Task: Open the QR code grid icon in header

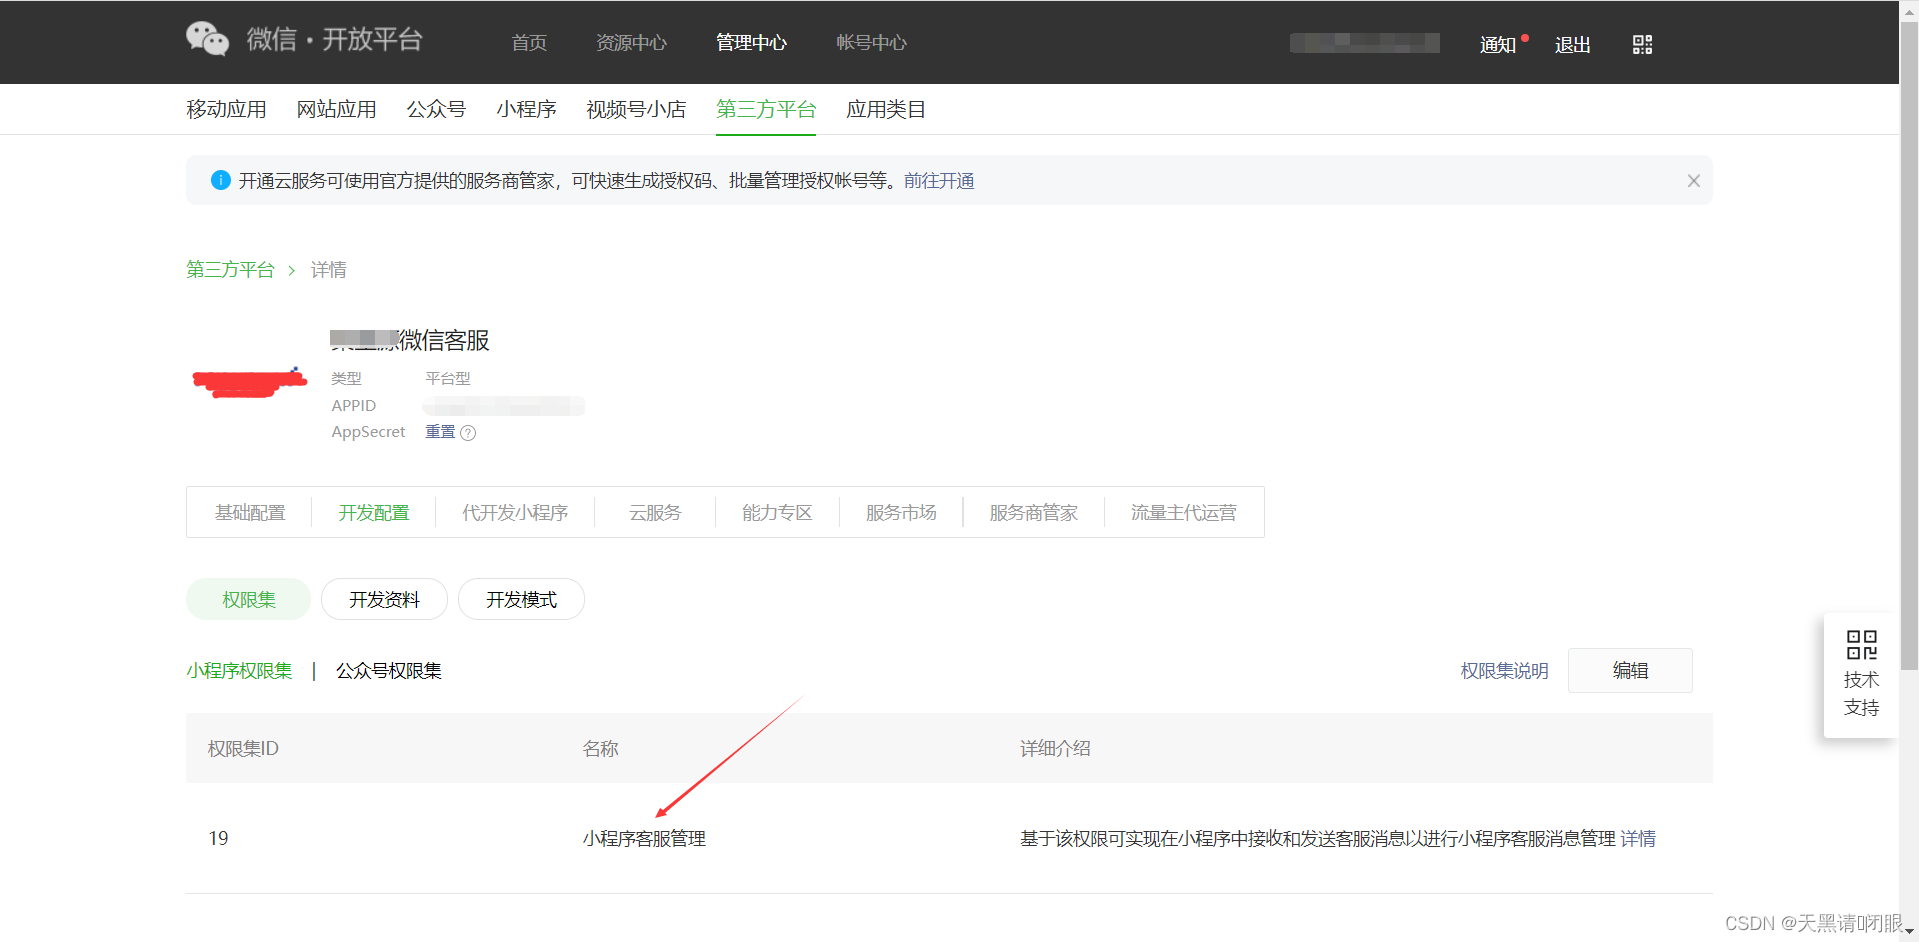Action: click(x=1642, y=44)
